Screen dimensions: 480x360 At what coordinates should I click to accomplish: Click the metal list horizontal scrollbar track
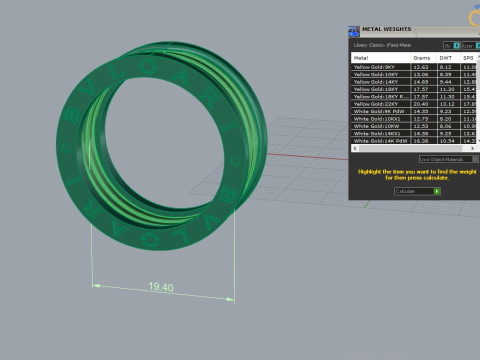414,148
